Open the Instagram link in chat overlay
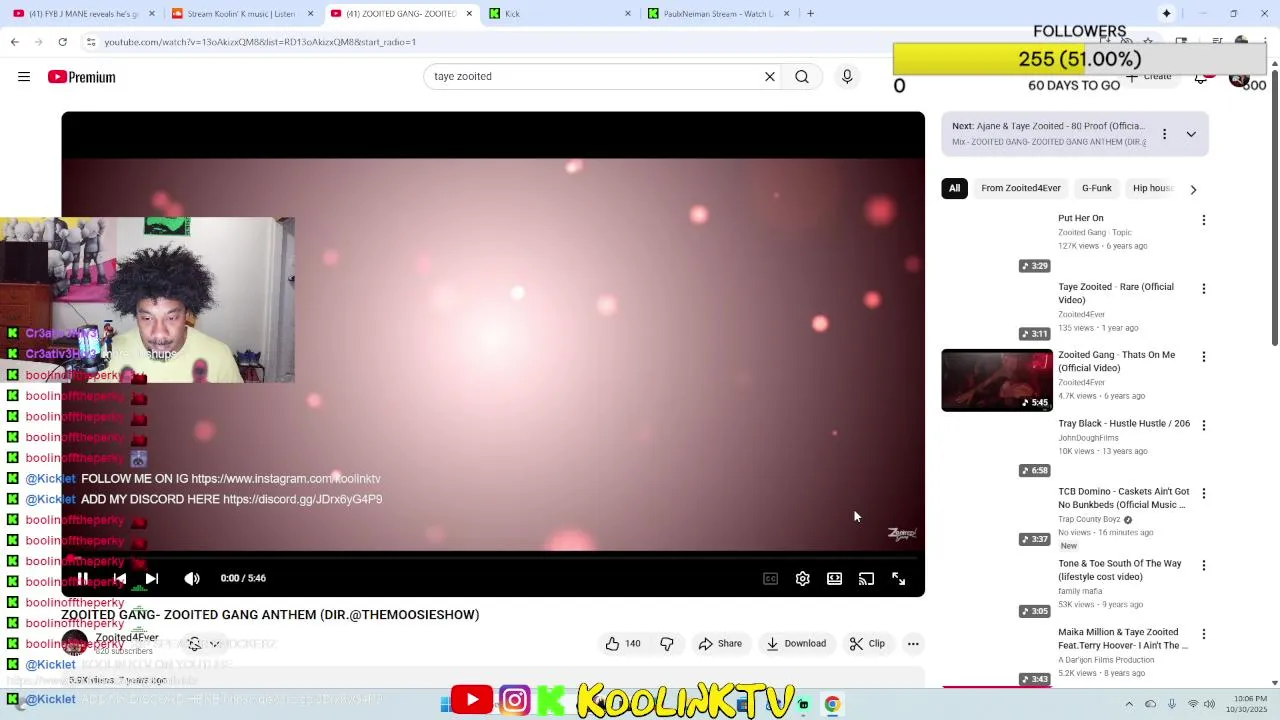Screen dimensions: 1280x720 click(286, 479)
